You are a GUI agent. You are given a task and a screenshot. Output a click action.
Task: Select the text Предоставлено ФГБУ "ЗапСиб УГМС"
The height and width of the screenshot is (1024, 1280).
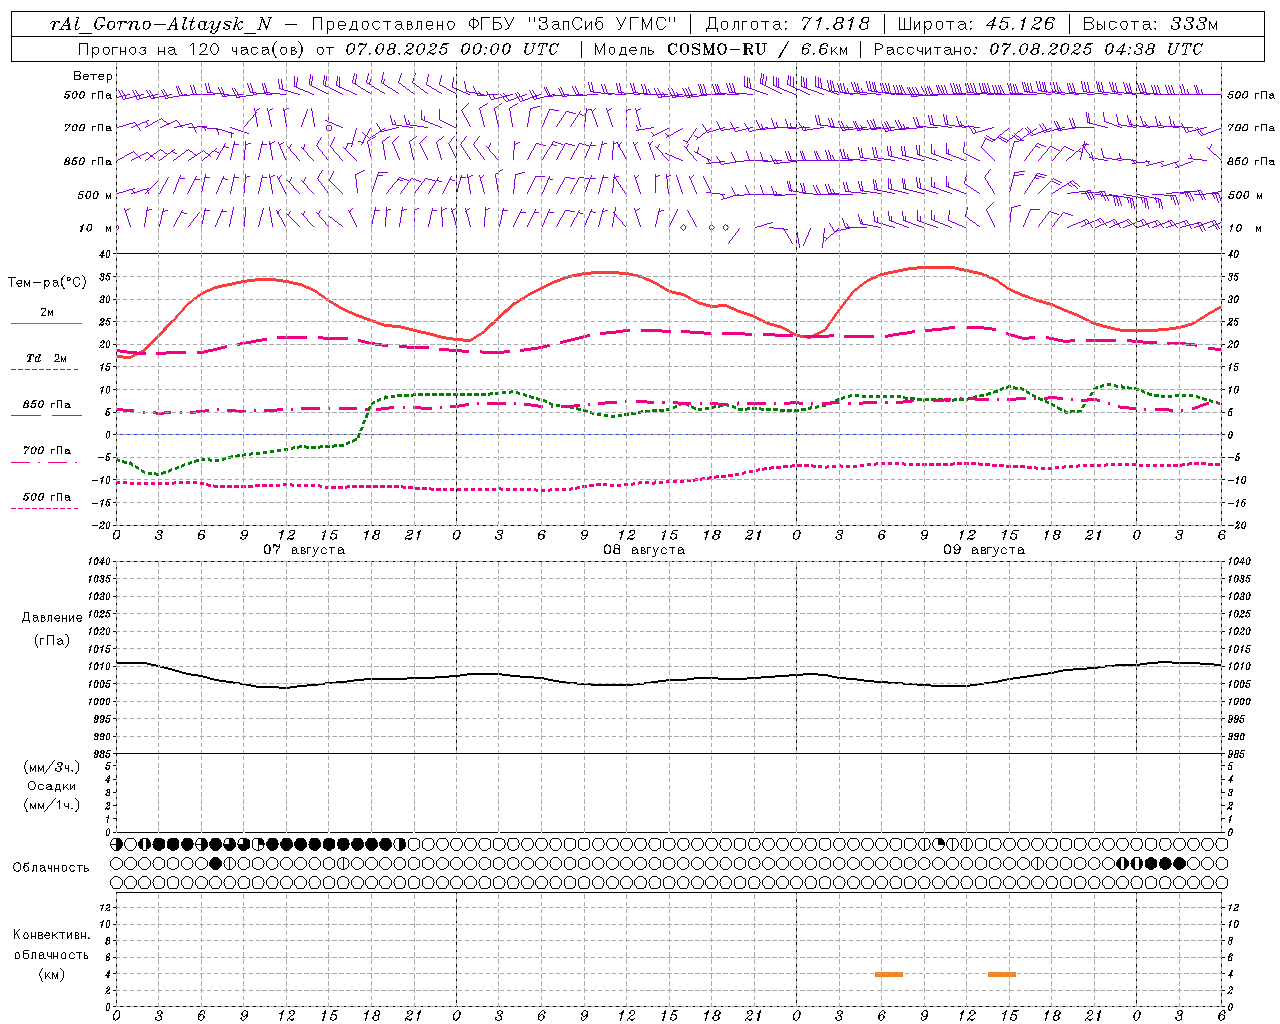495,24
